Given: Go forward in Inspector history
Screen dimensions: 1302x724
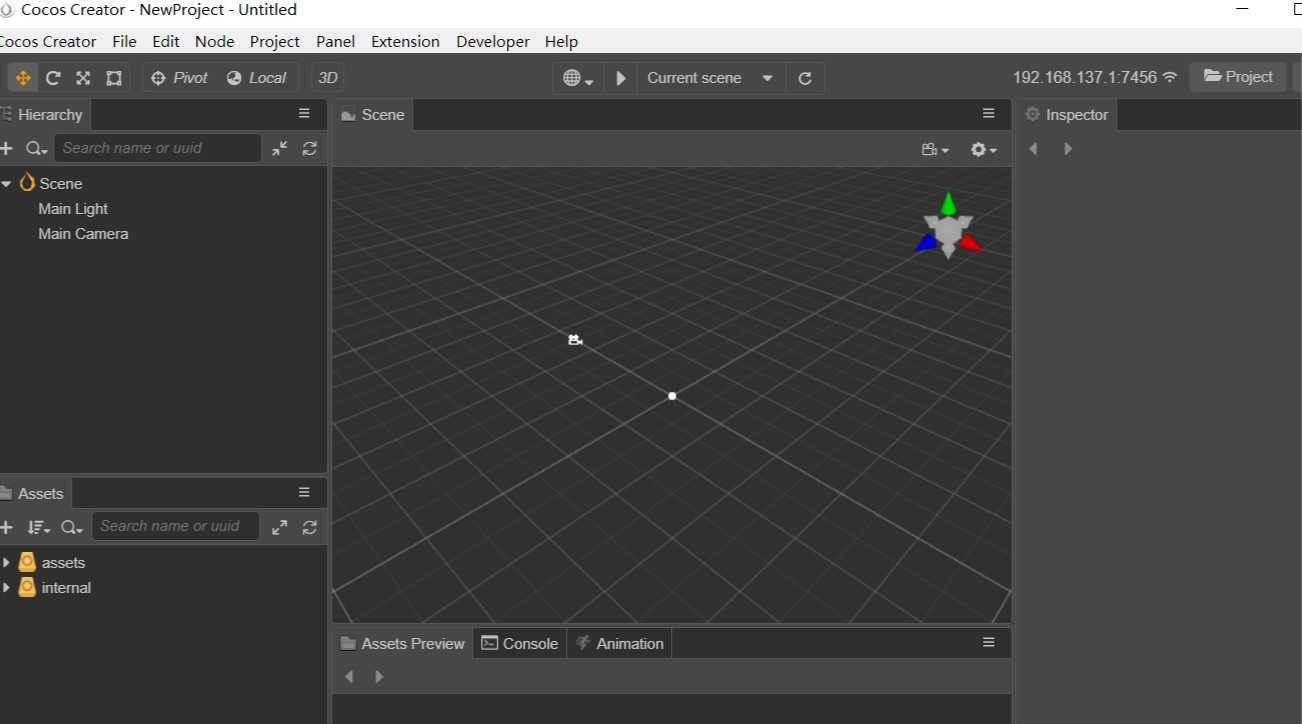Looking at the screenshot, I should coord(1068,149).
